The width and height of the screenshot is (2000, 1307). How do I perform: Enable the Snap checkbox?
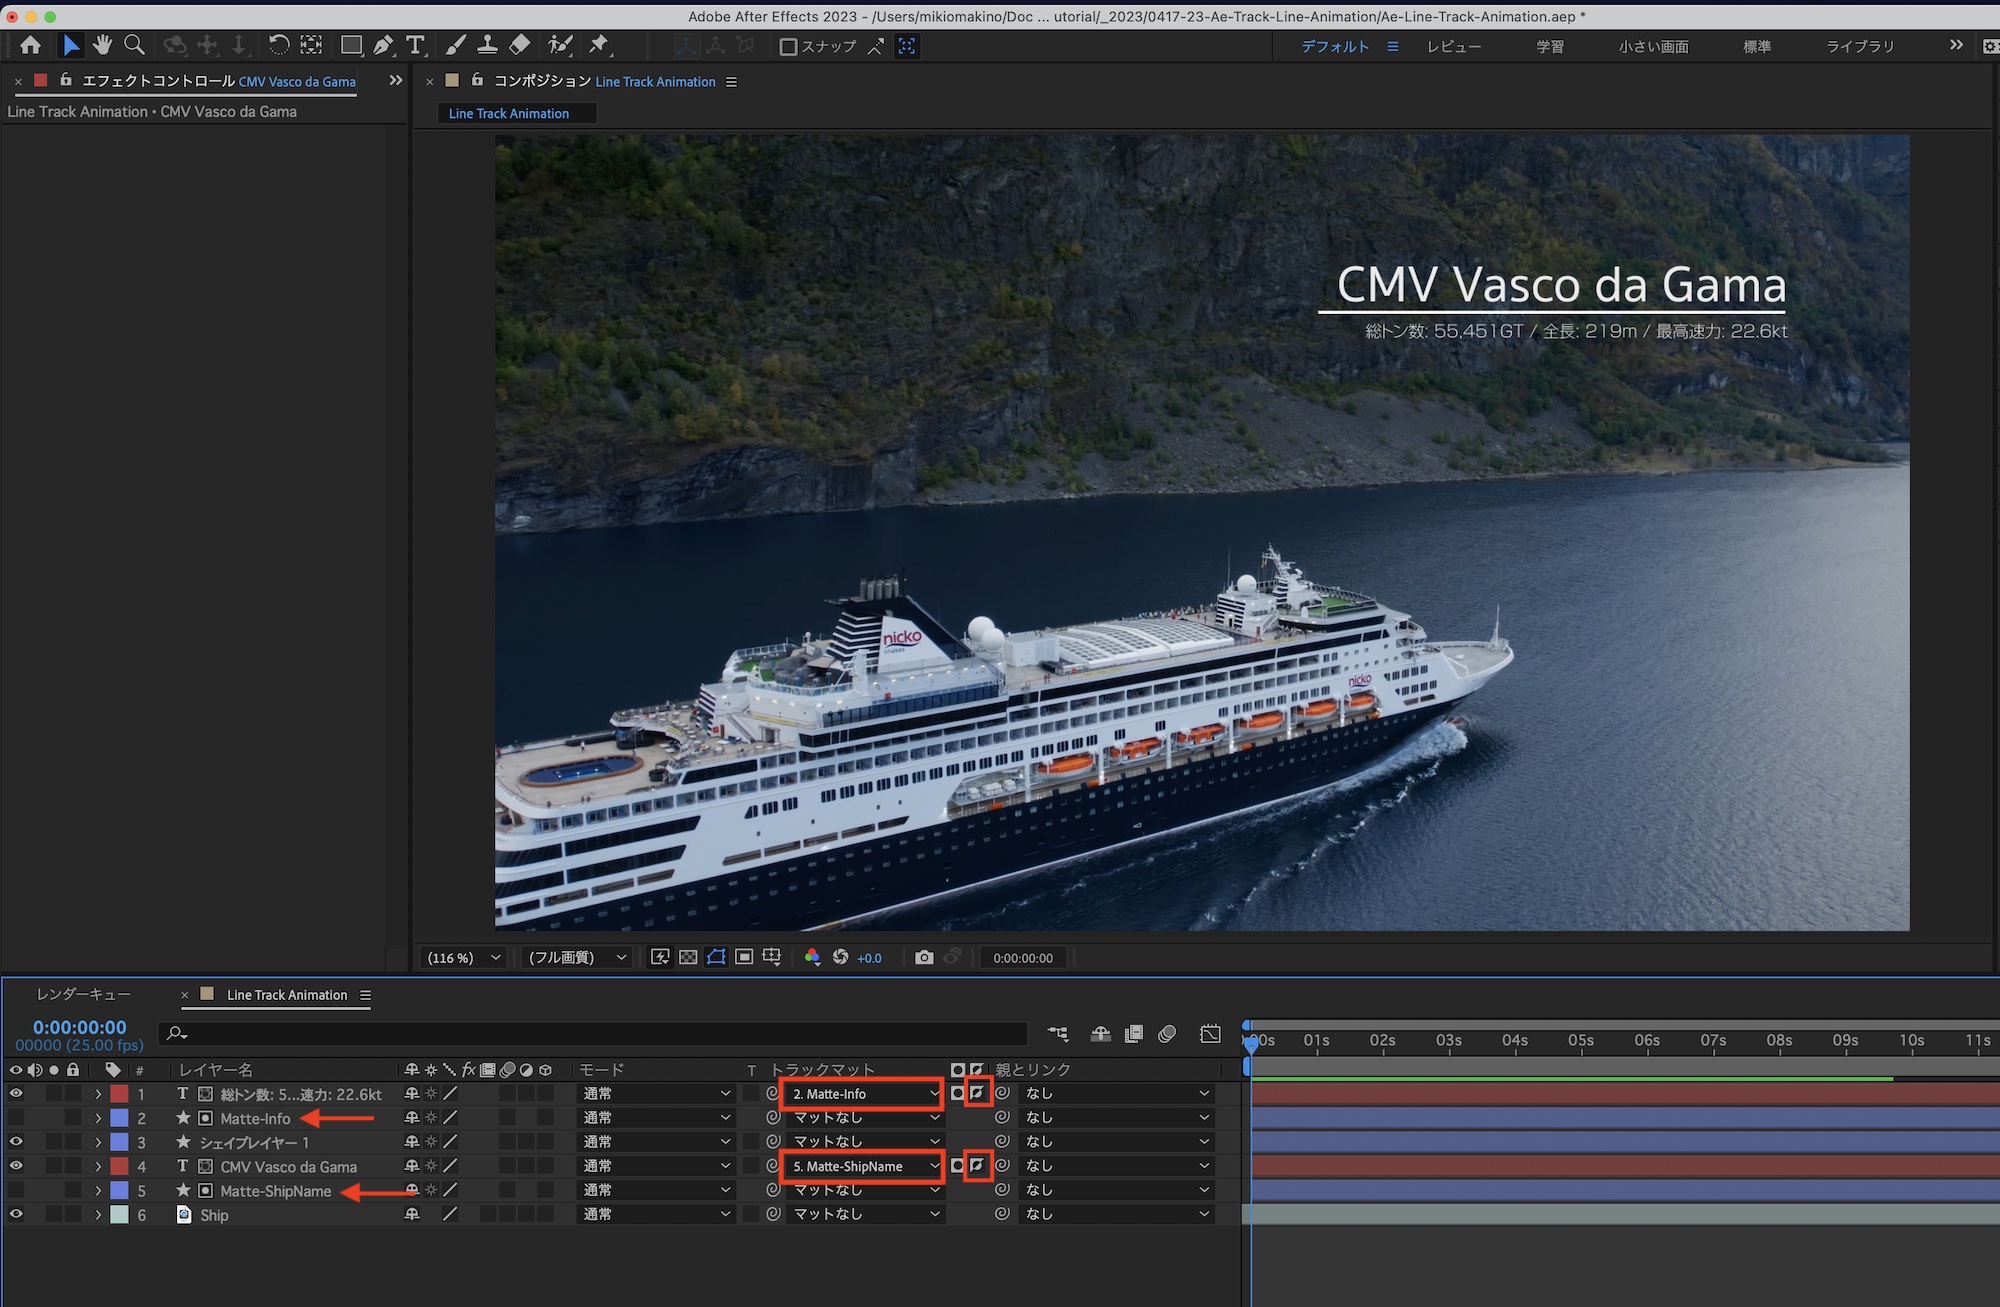click(x=788, y=46)
